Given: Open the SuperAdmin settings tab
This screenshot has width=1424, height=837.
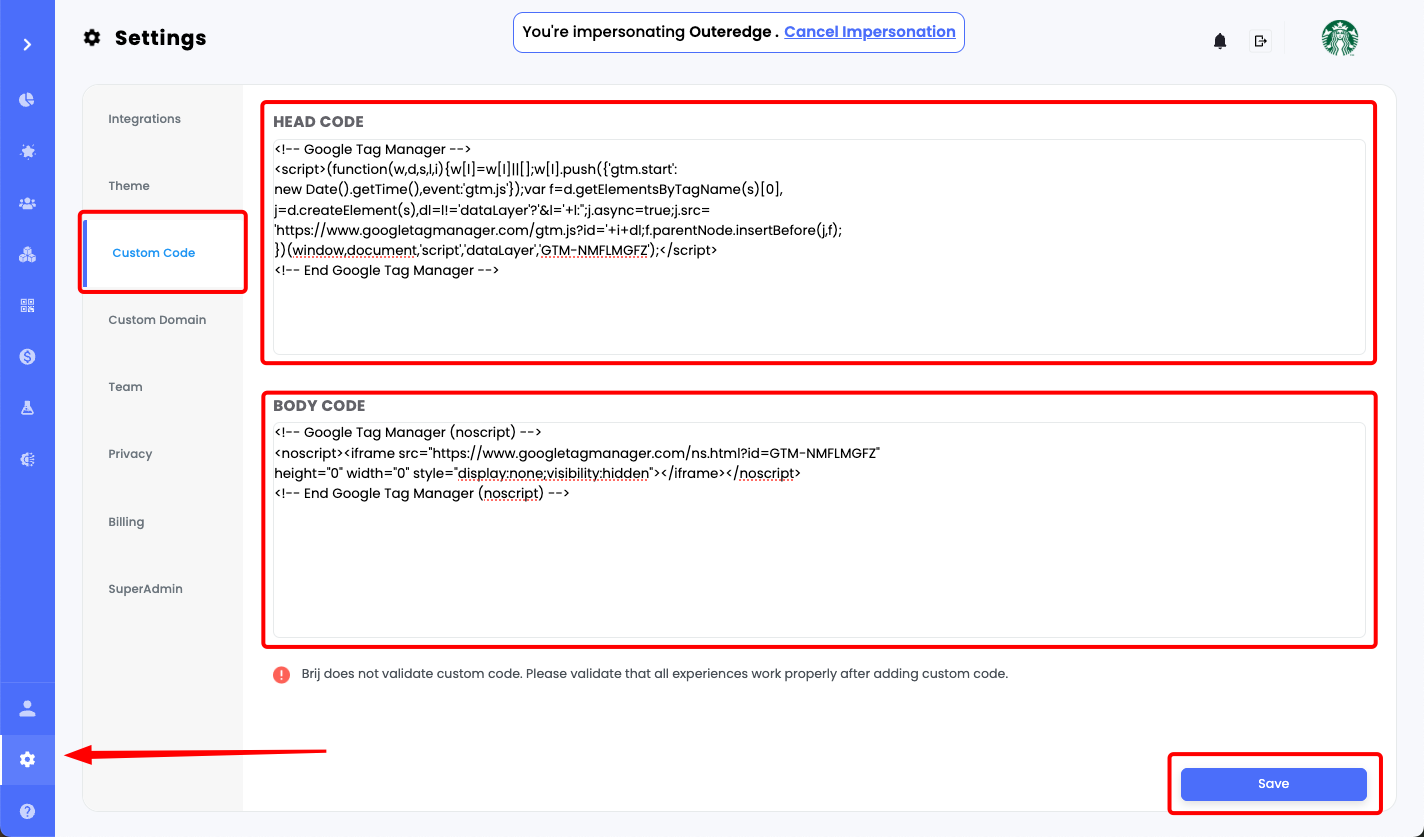Looking at the screenshot, I should [x=146, y=589].
